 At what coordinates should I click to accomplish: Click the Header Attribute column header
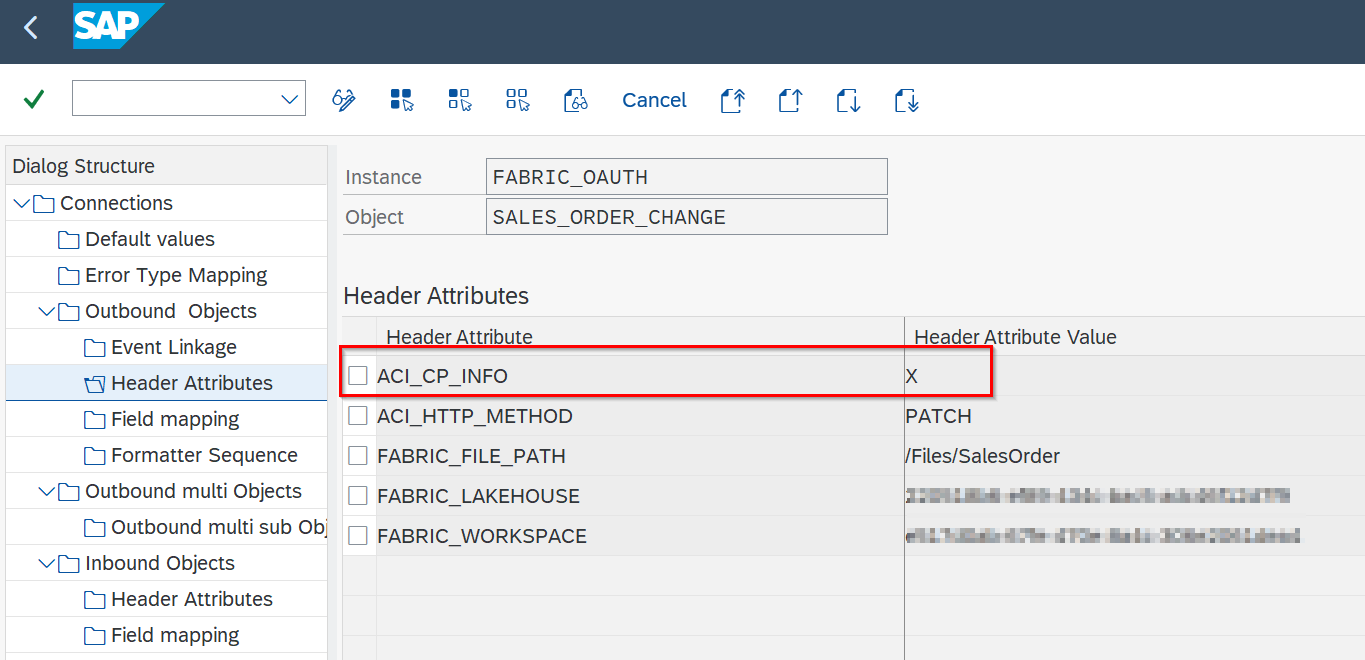pos(640,337)
